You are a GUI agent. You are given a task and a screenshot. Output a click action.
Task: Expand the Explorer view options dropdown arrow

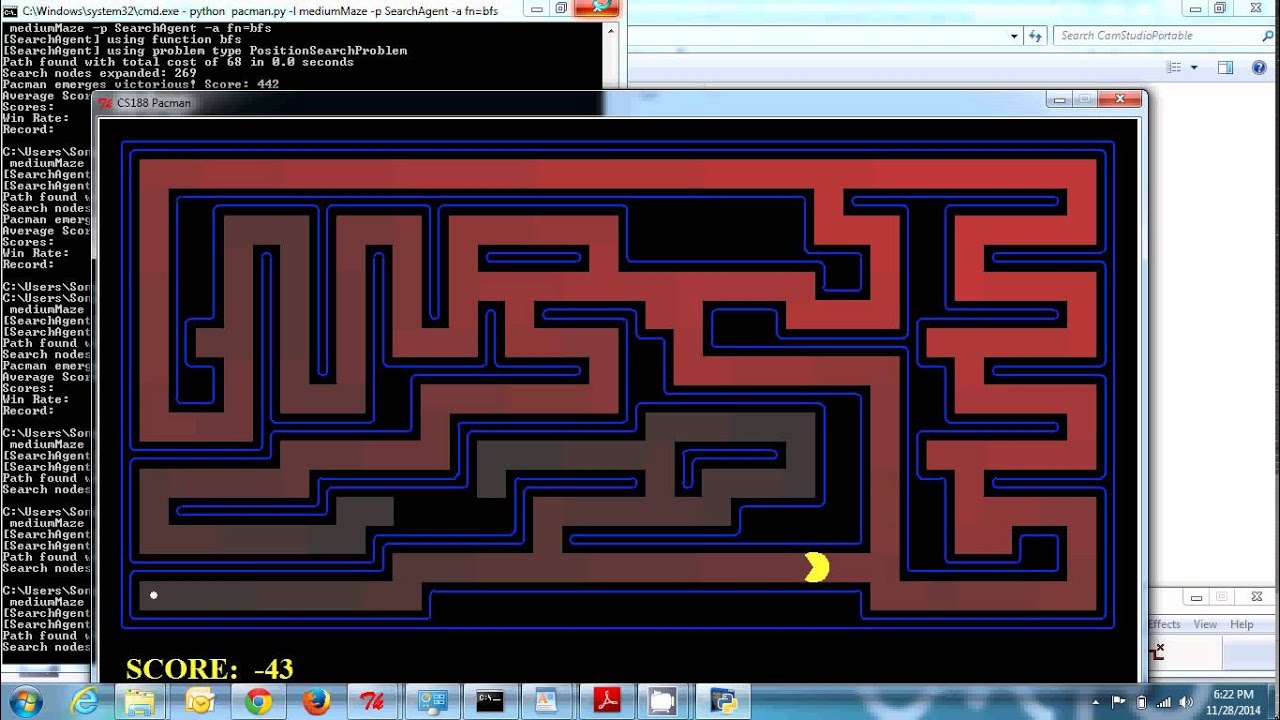(1193, 67)
